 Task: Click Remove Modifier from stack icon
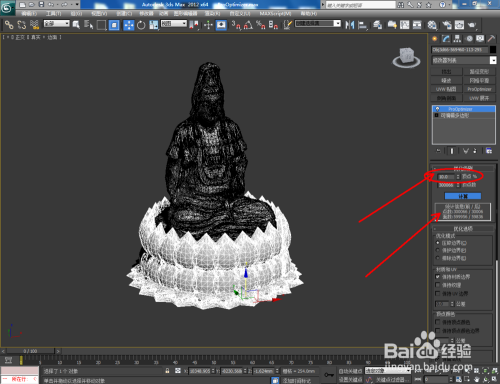[475, 151]
